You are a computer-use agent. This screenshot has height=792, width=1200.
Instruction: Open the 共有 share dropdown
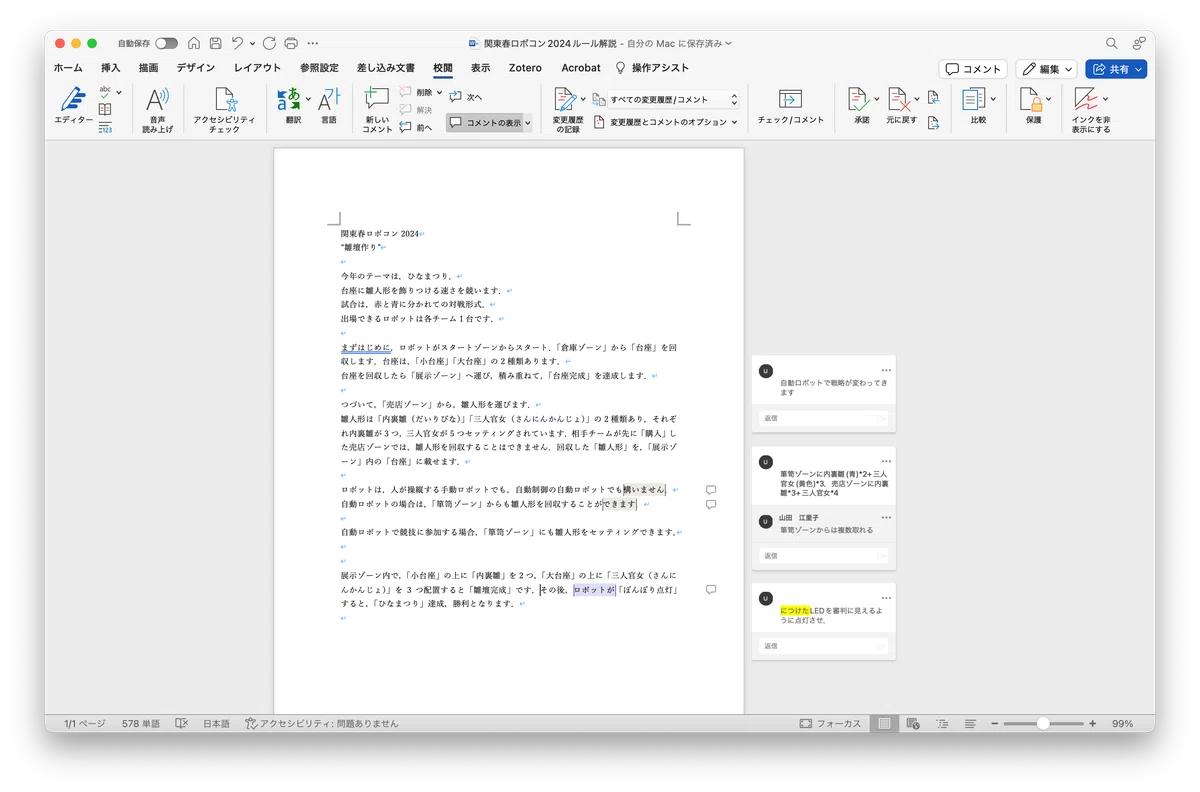[1116, 69]
